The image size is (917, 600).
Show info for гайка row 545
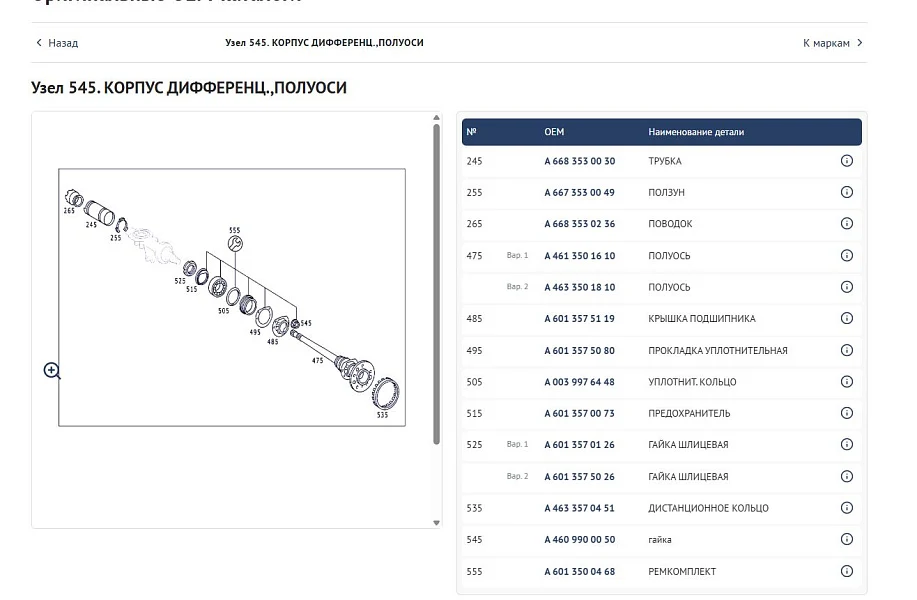point(846,539)
